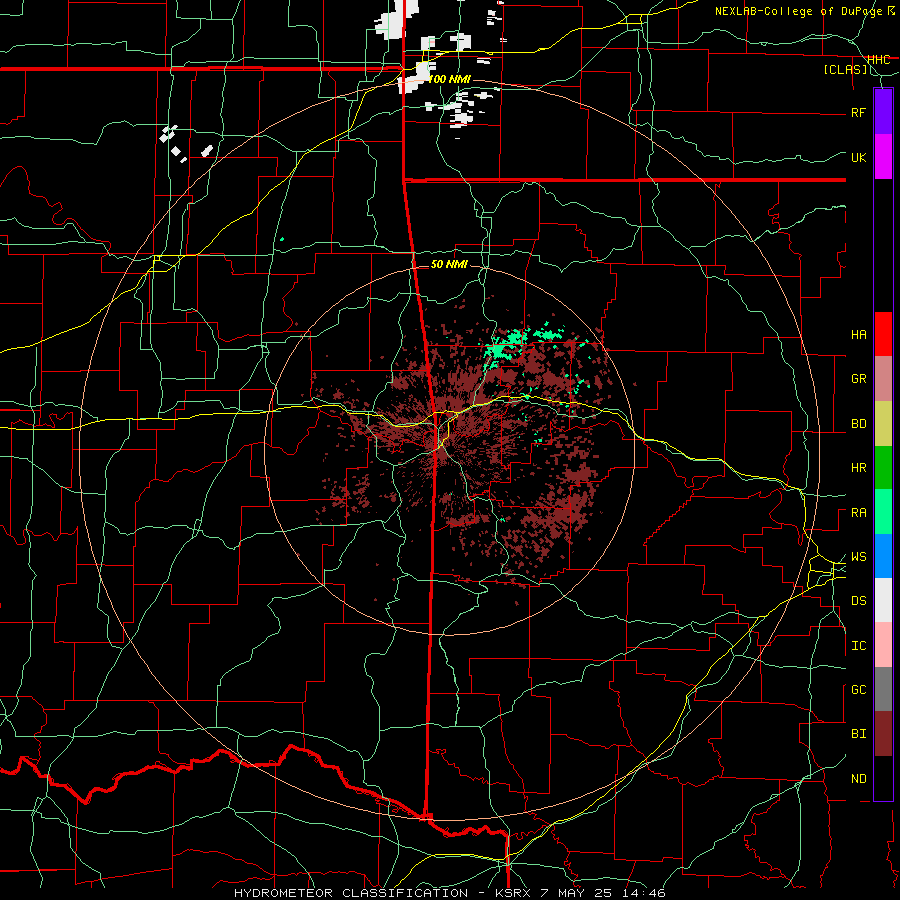
Task: Click the UK magenta legend swatch
Action: (883, 156)
